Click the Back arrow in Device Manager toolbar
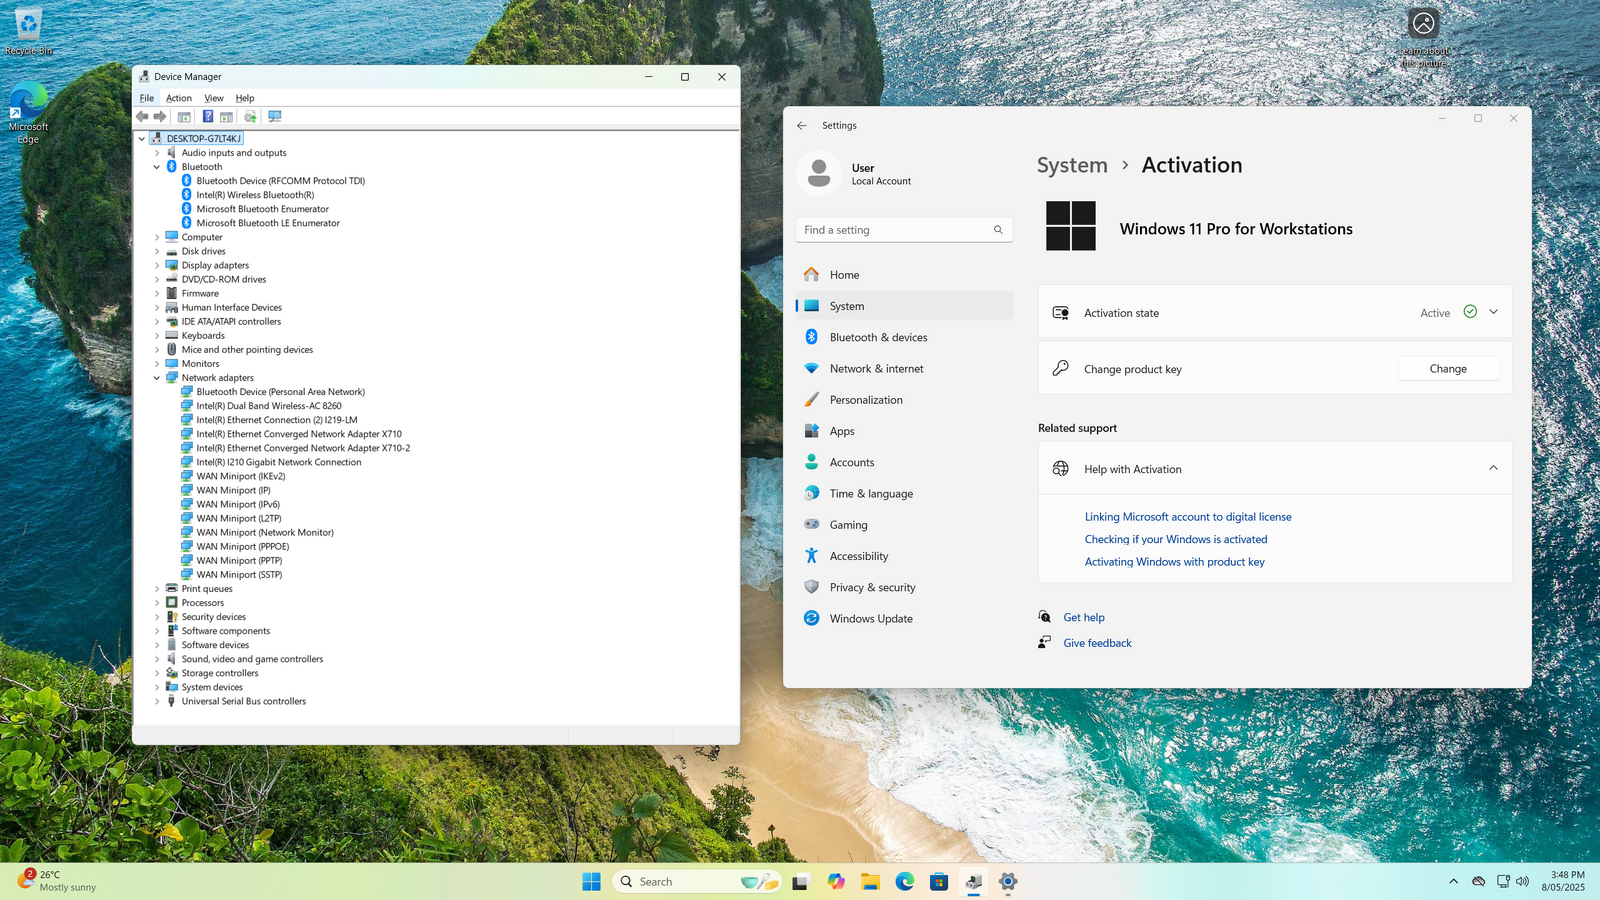Image resolution: width=1600 pixels, height=900 pixels. [142, 117]
